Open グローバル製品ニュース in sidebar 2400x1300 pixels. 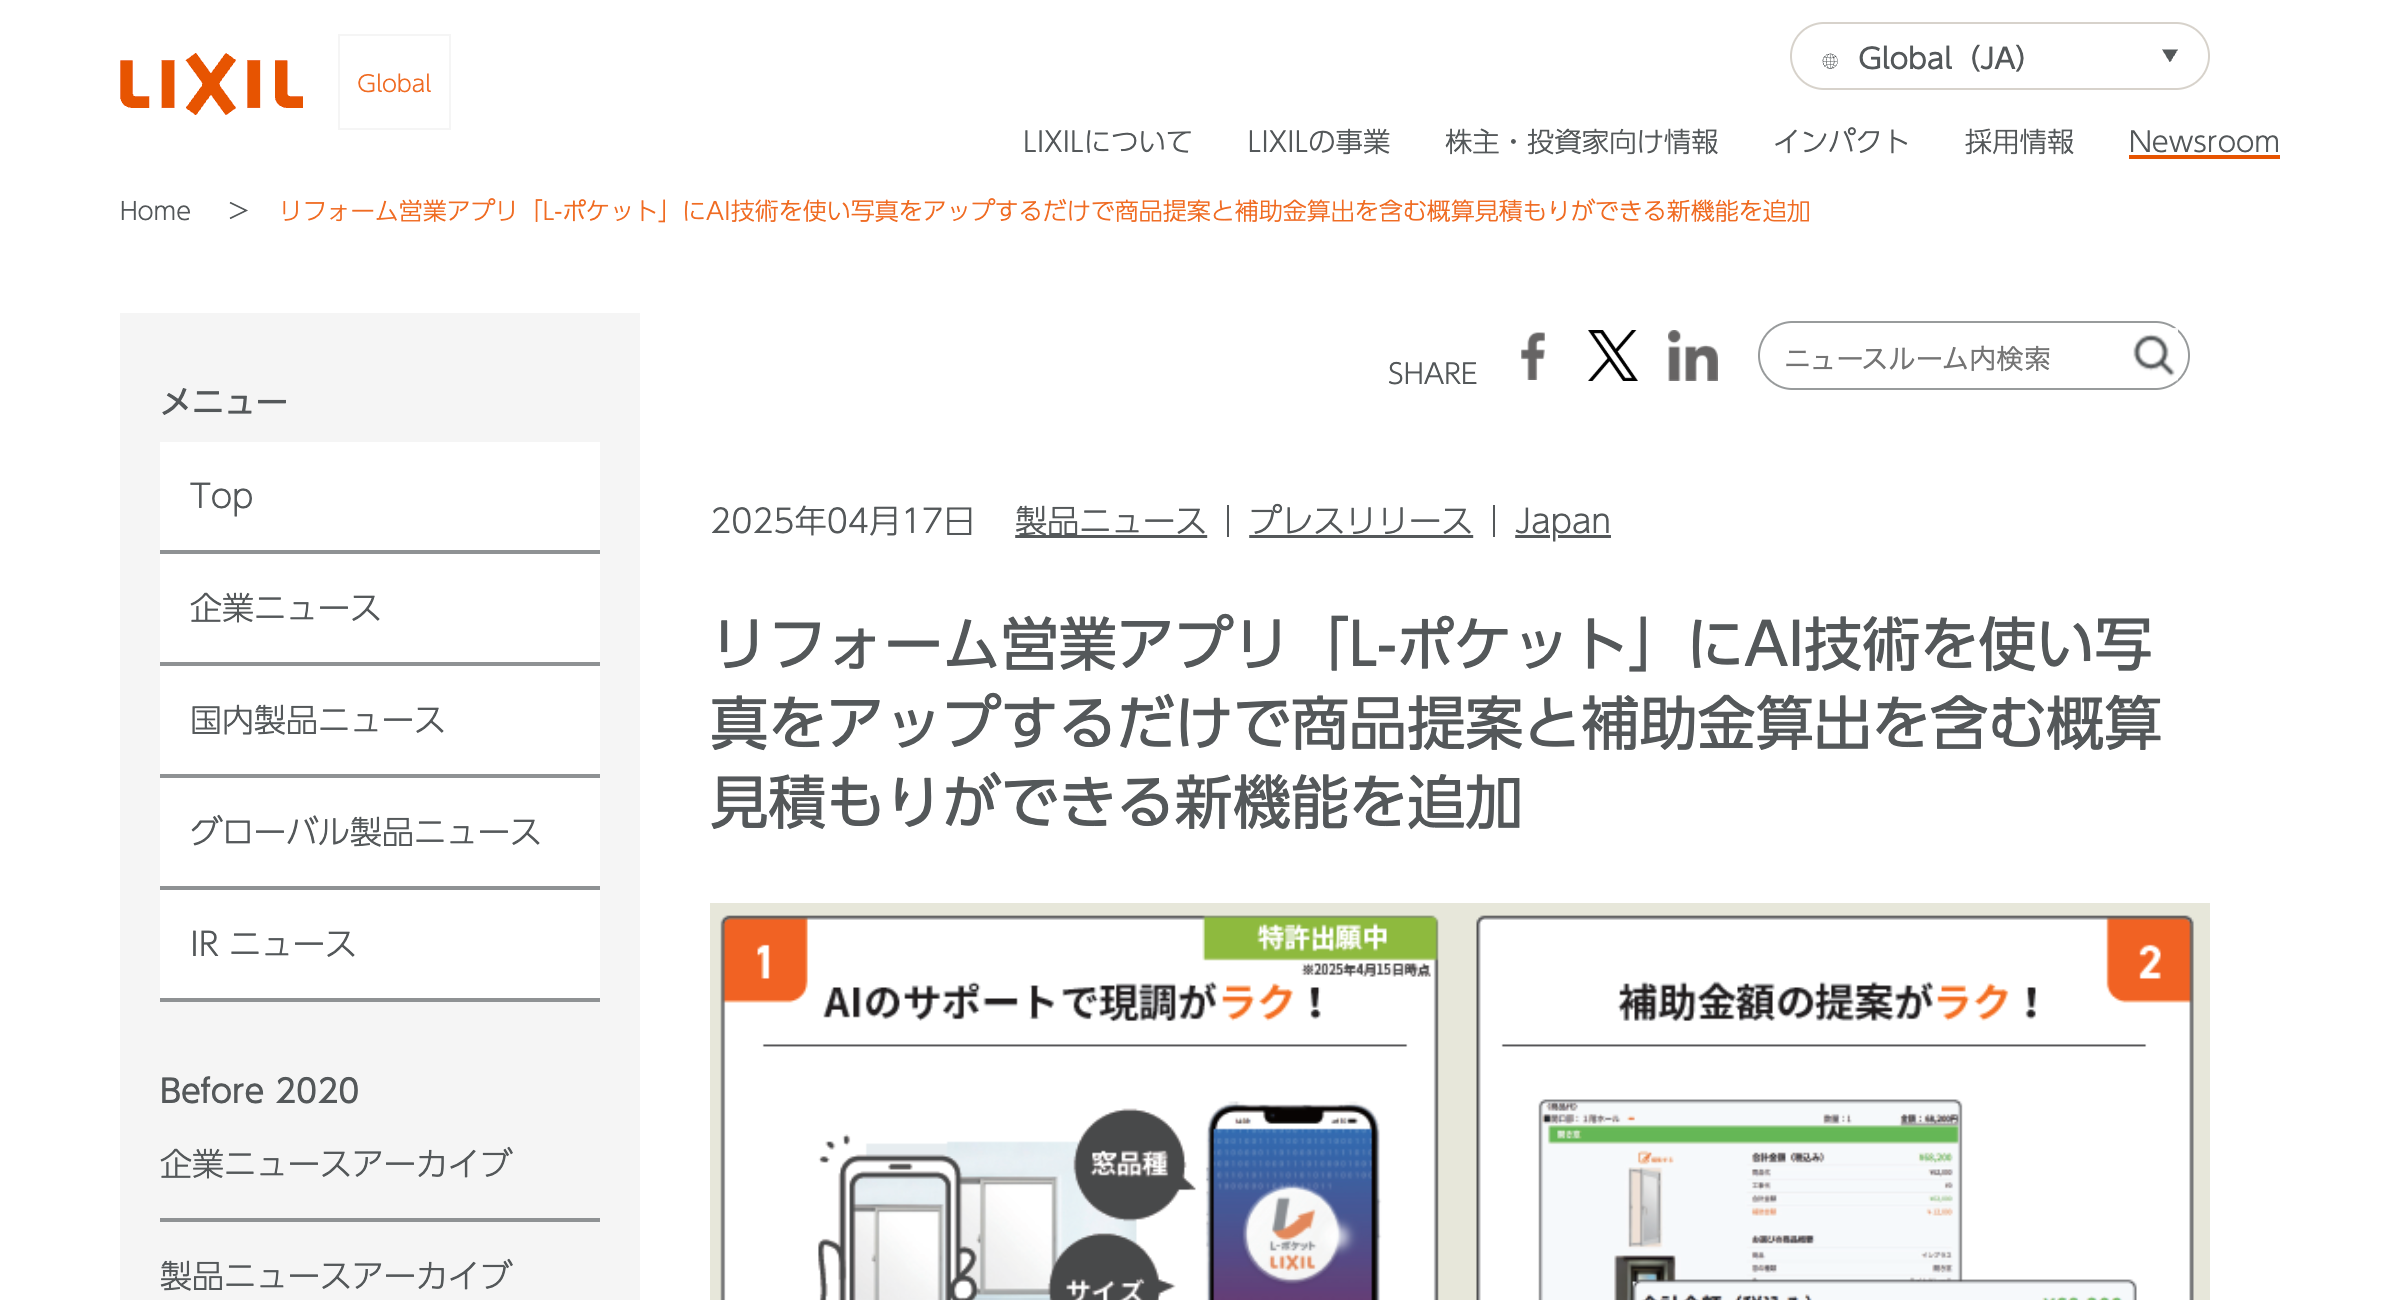click(380, 832)
